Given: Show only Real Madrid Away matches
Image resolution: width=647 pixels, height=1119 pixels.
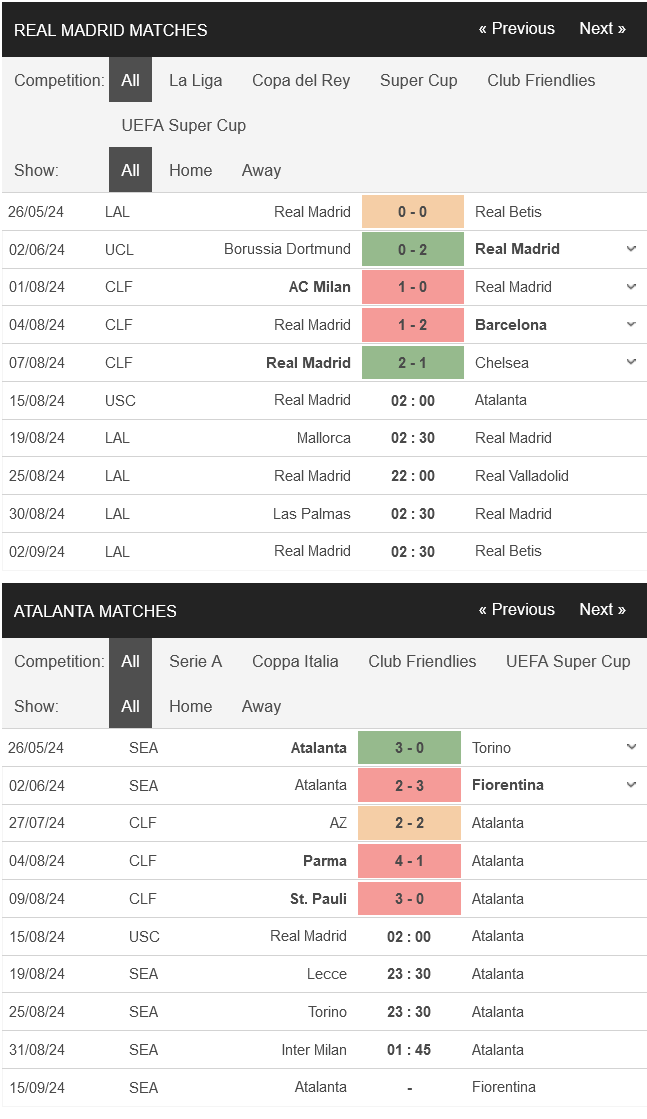Looking at the screenshot, I should [261, 170].
